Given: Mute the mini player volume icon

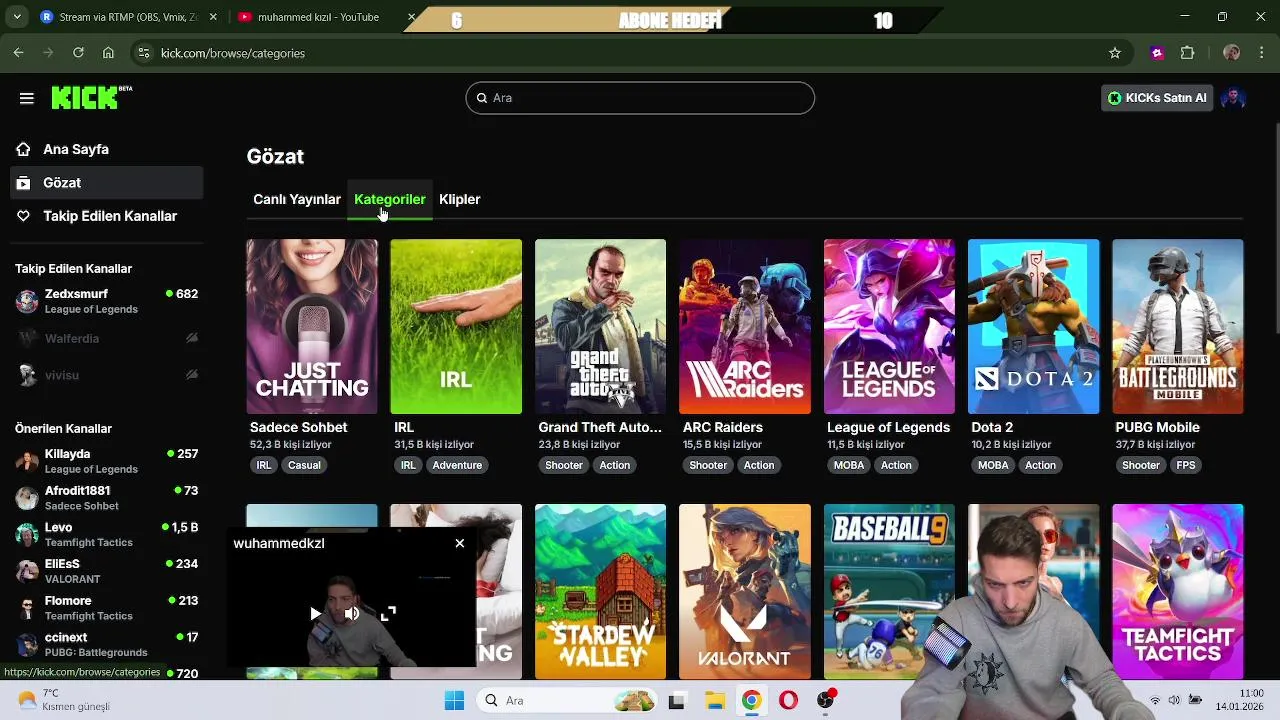Looking at the screenshot, I should coord(352,614).
